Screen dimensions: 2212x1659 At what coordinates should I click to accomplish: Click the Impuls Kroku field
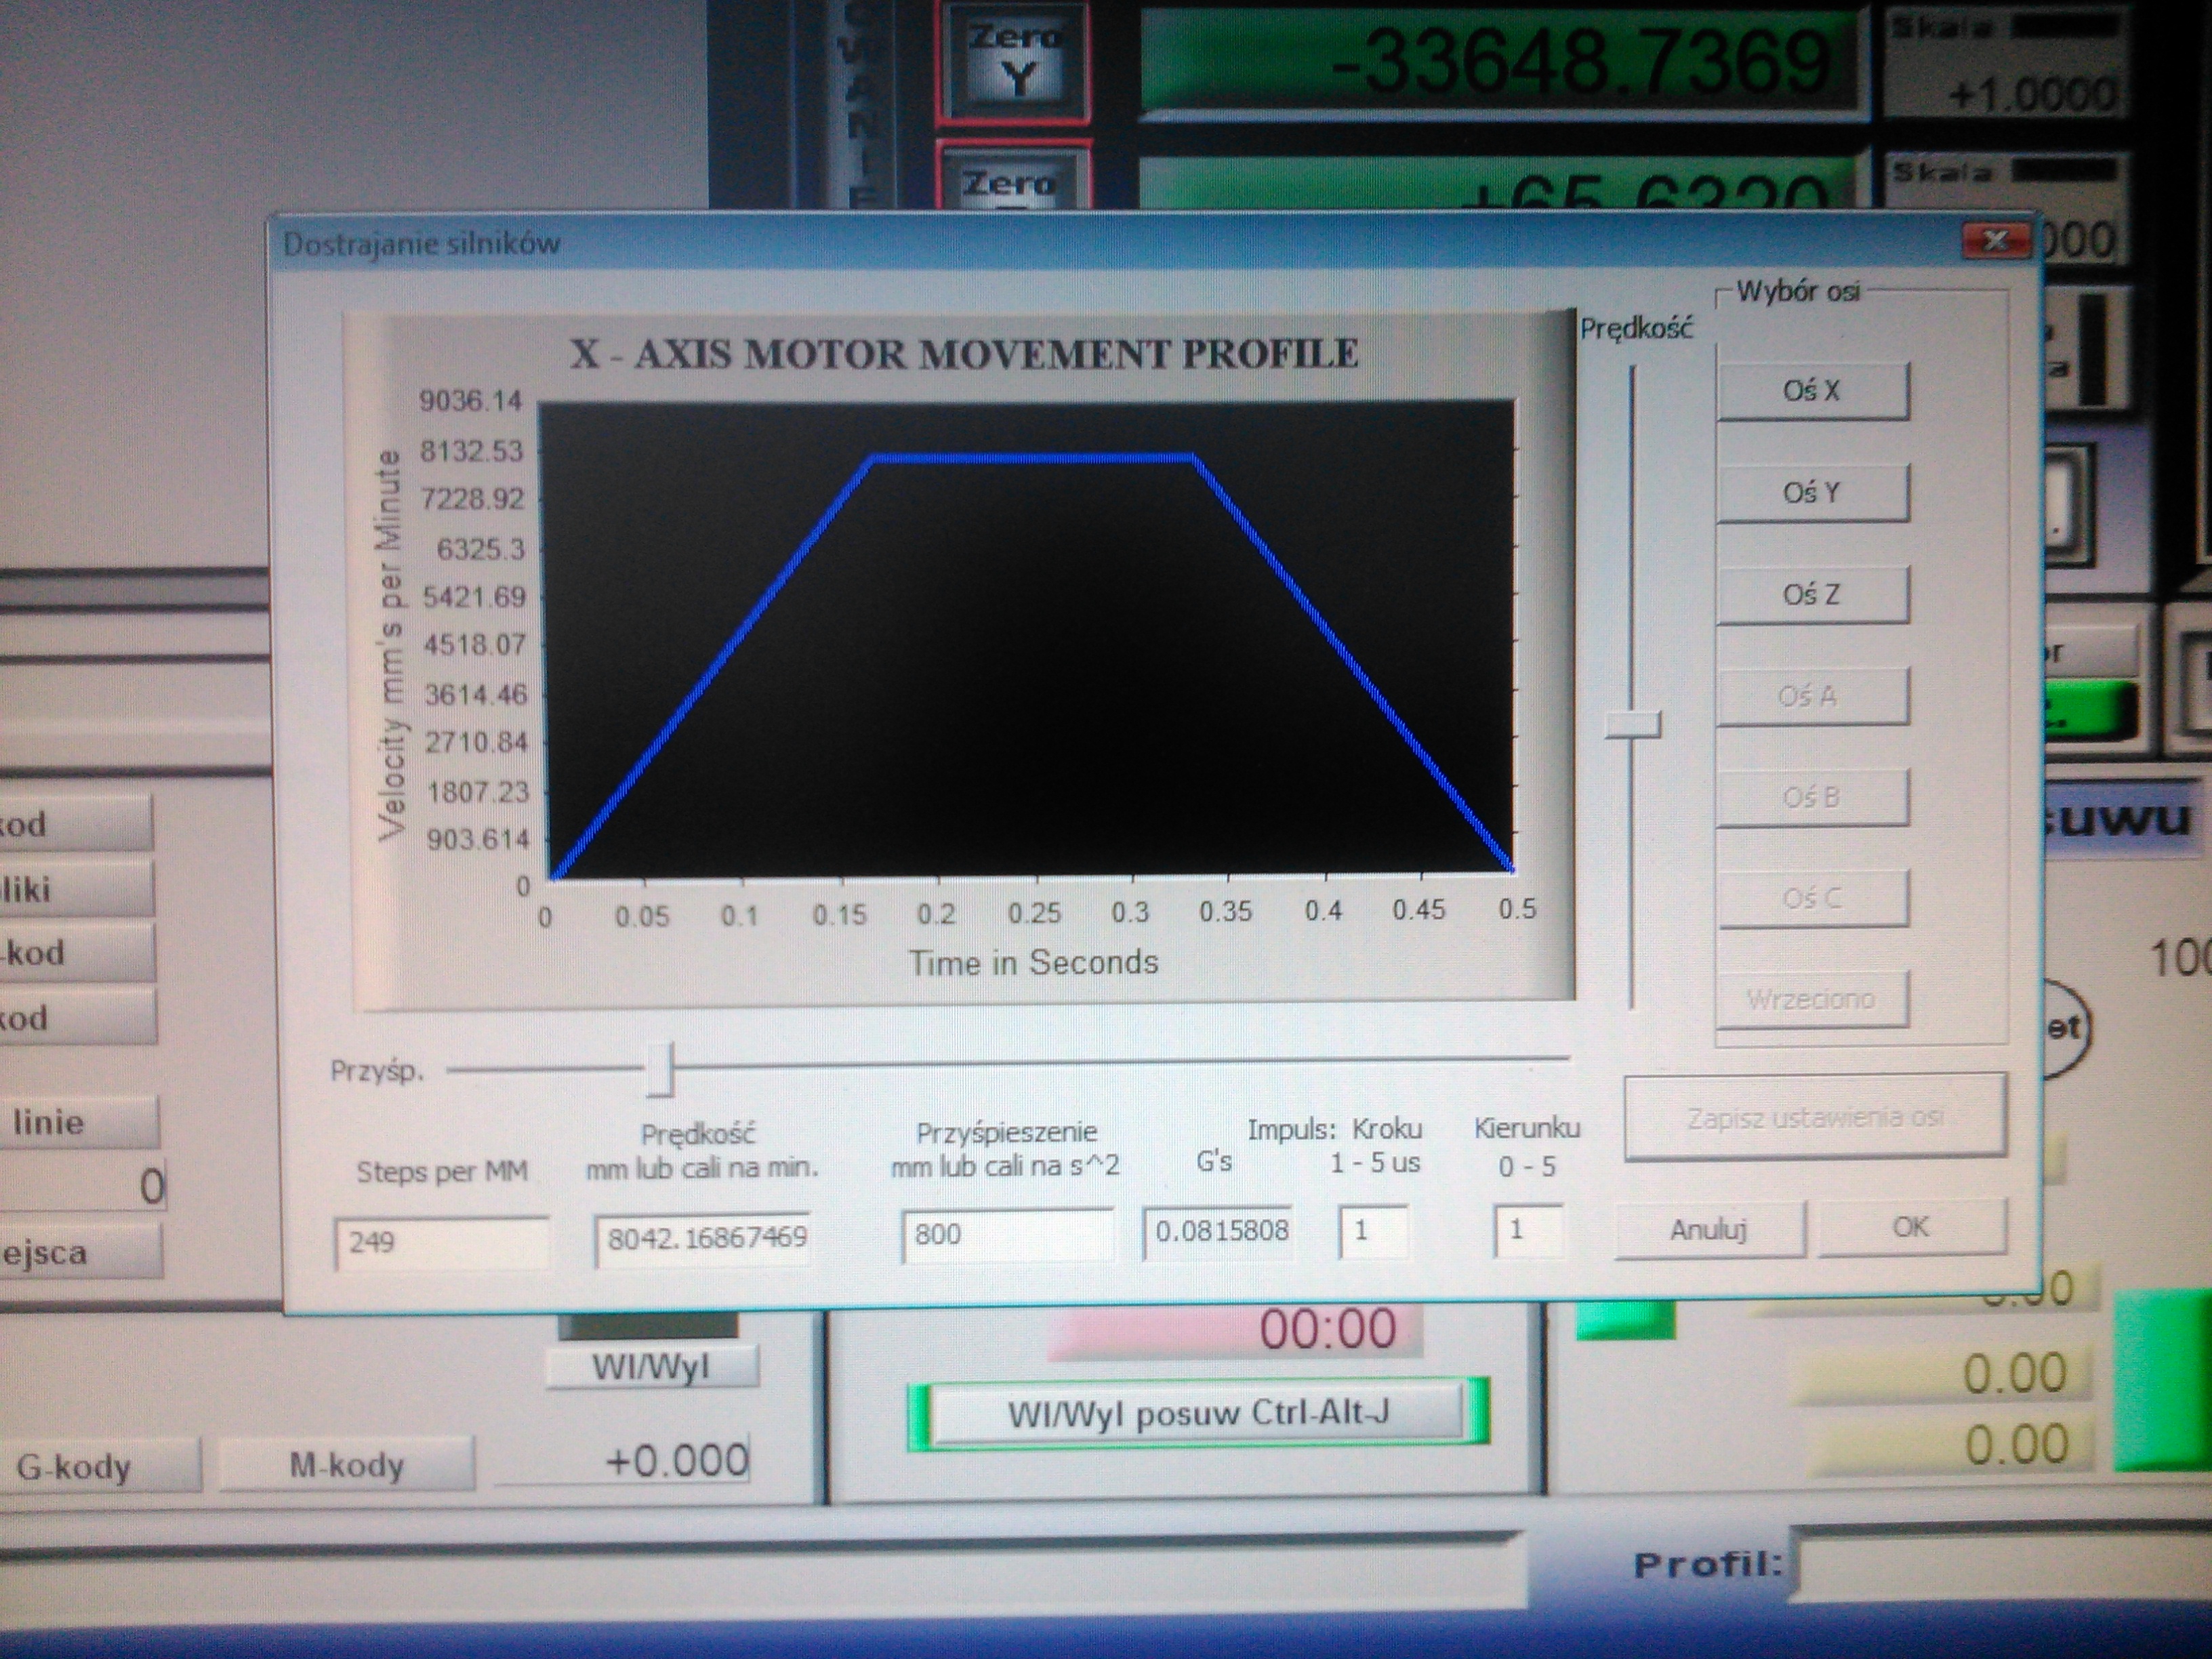[x=1373, y=1231]
